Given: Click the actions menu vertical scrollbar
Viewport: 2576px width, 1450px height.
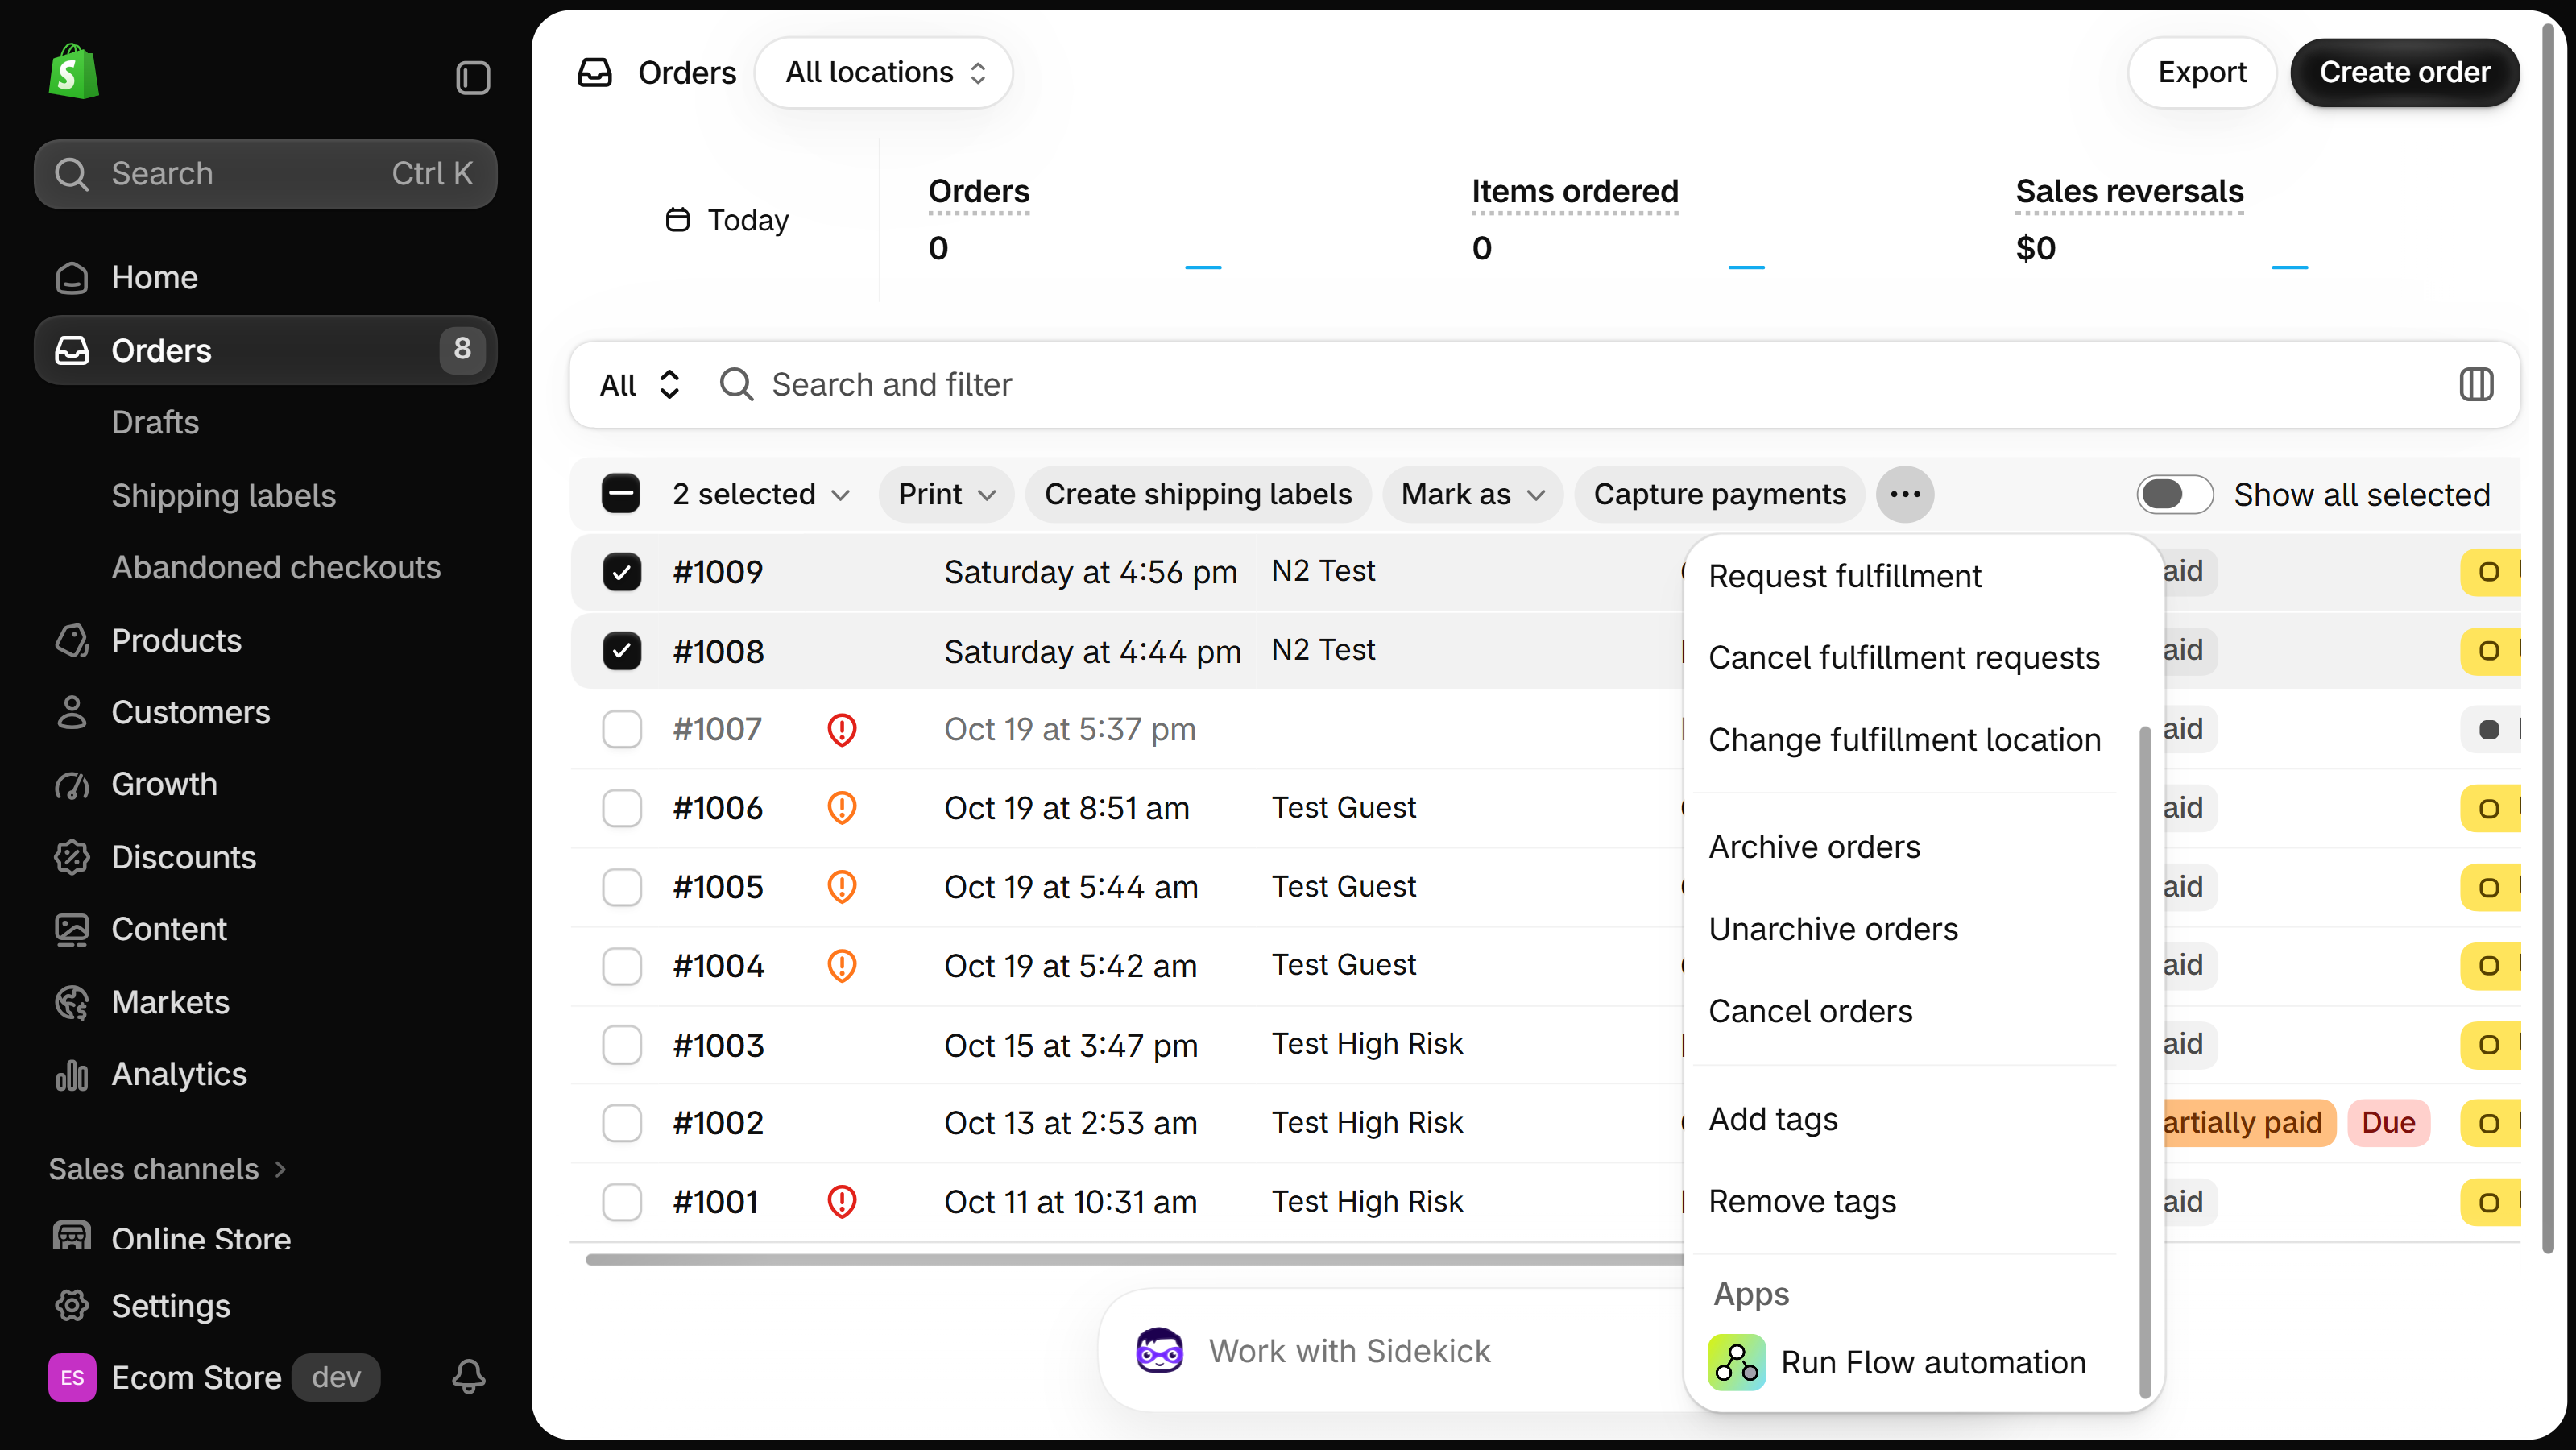Looking at the screenshot, I should click(2144, 1062).
